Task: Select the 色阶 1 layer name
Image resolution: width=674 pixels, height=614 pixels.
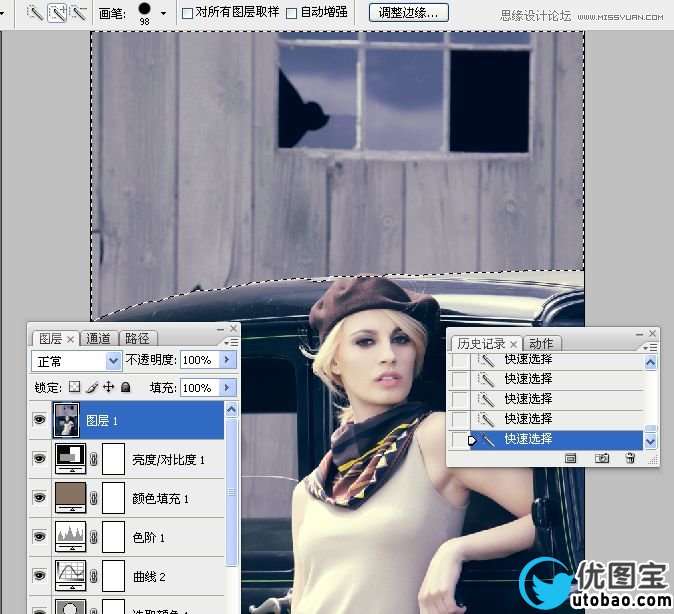Action: point(148,537)
